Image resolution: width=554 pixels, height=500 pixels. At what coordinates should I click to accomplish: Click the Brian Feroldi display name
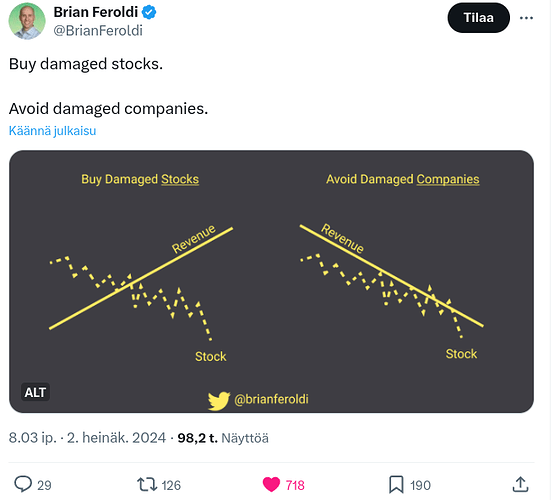tap(96, 12)
